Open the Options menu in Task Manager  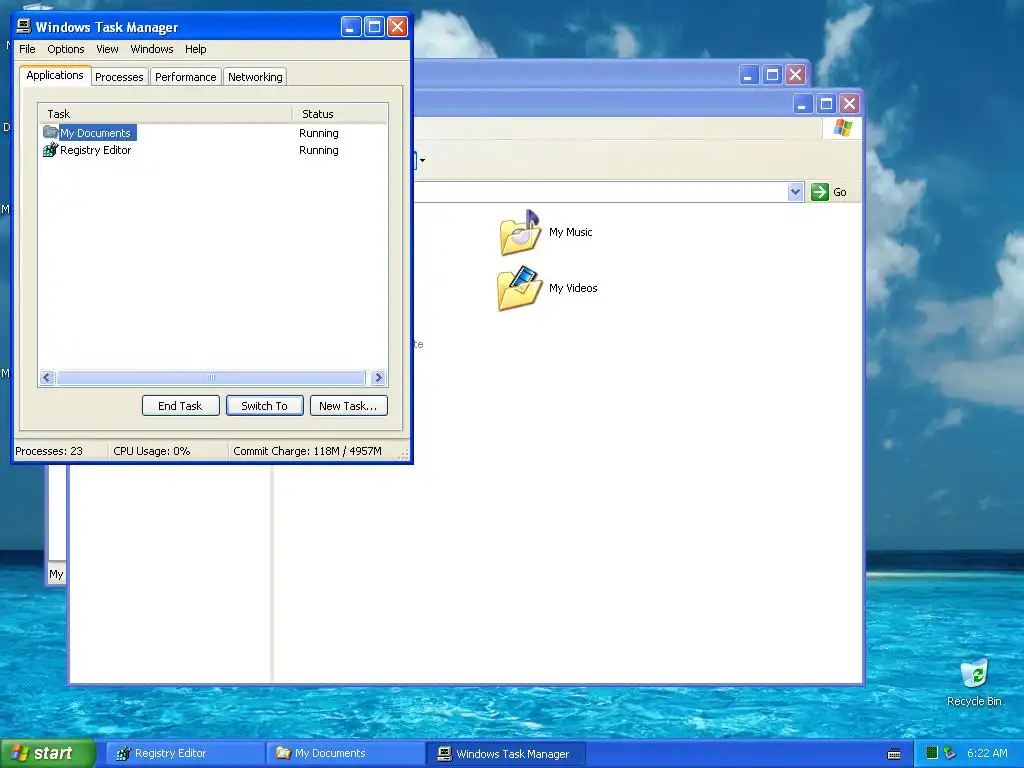pos(65,49)
